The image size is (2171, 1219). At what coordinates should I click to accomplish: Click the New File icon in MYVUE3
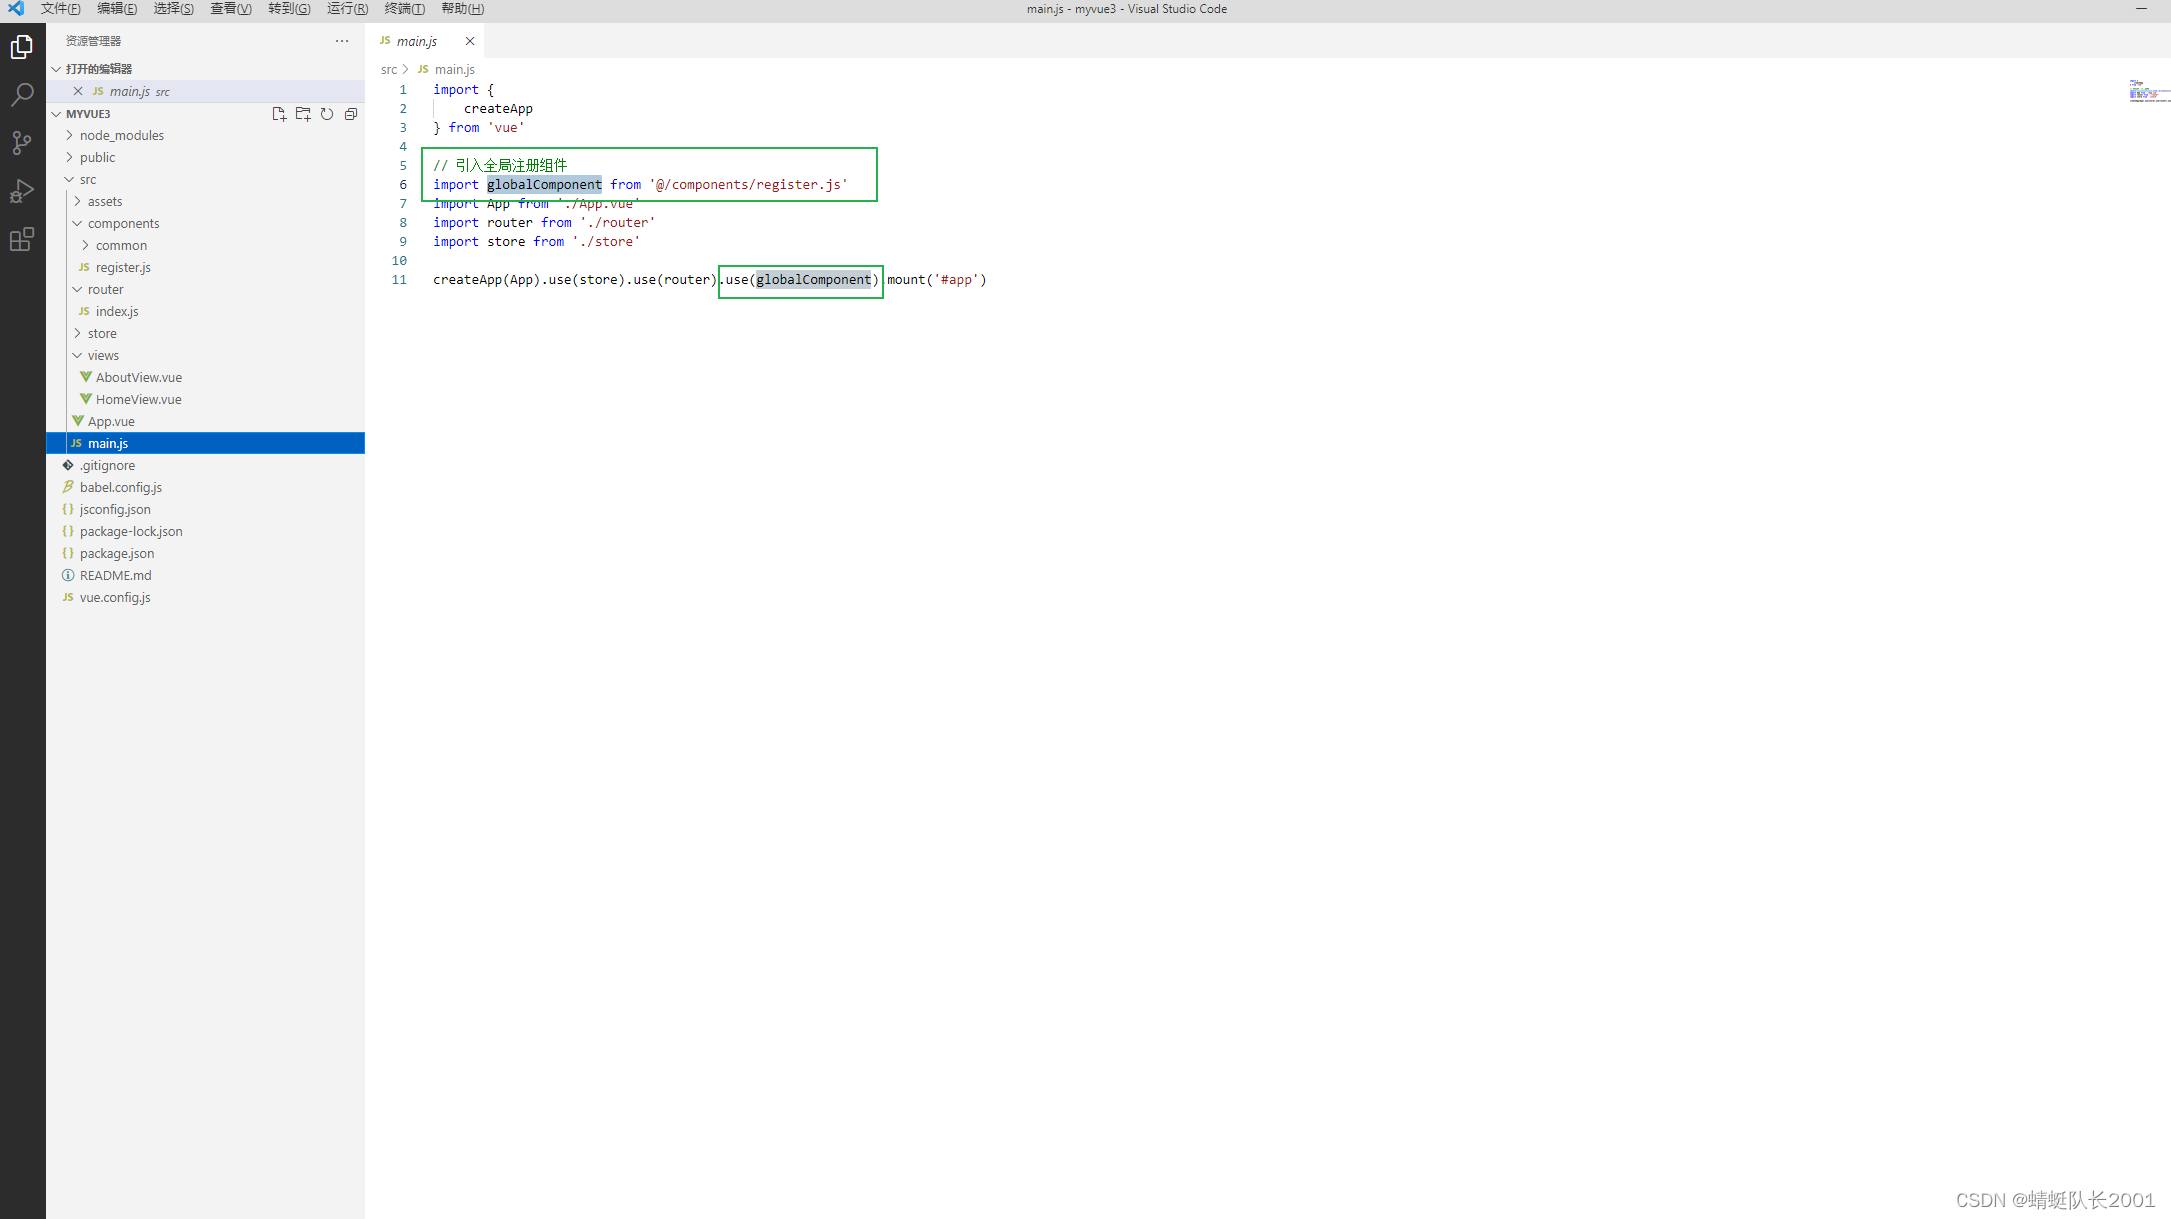point(279,114)
